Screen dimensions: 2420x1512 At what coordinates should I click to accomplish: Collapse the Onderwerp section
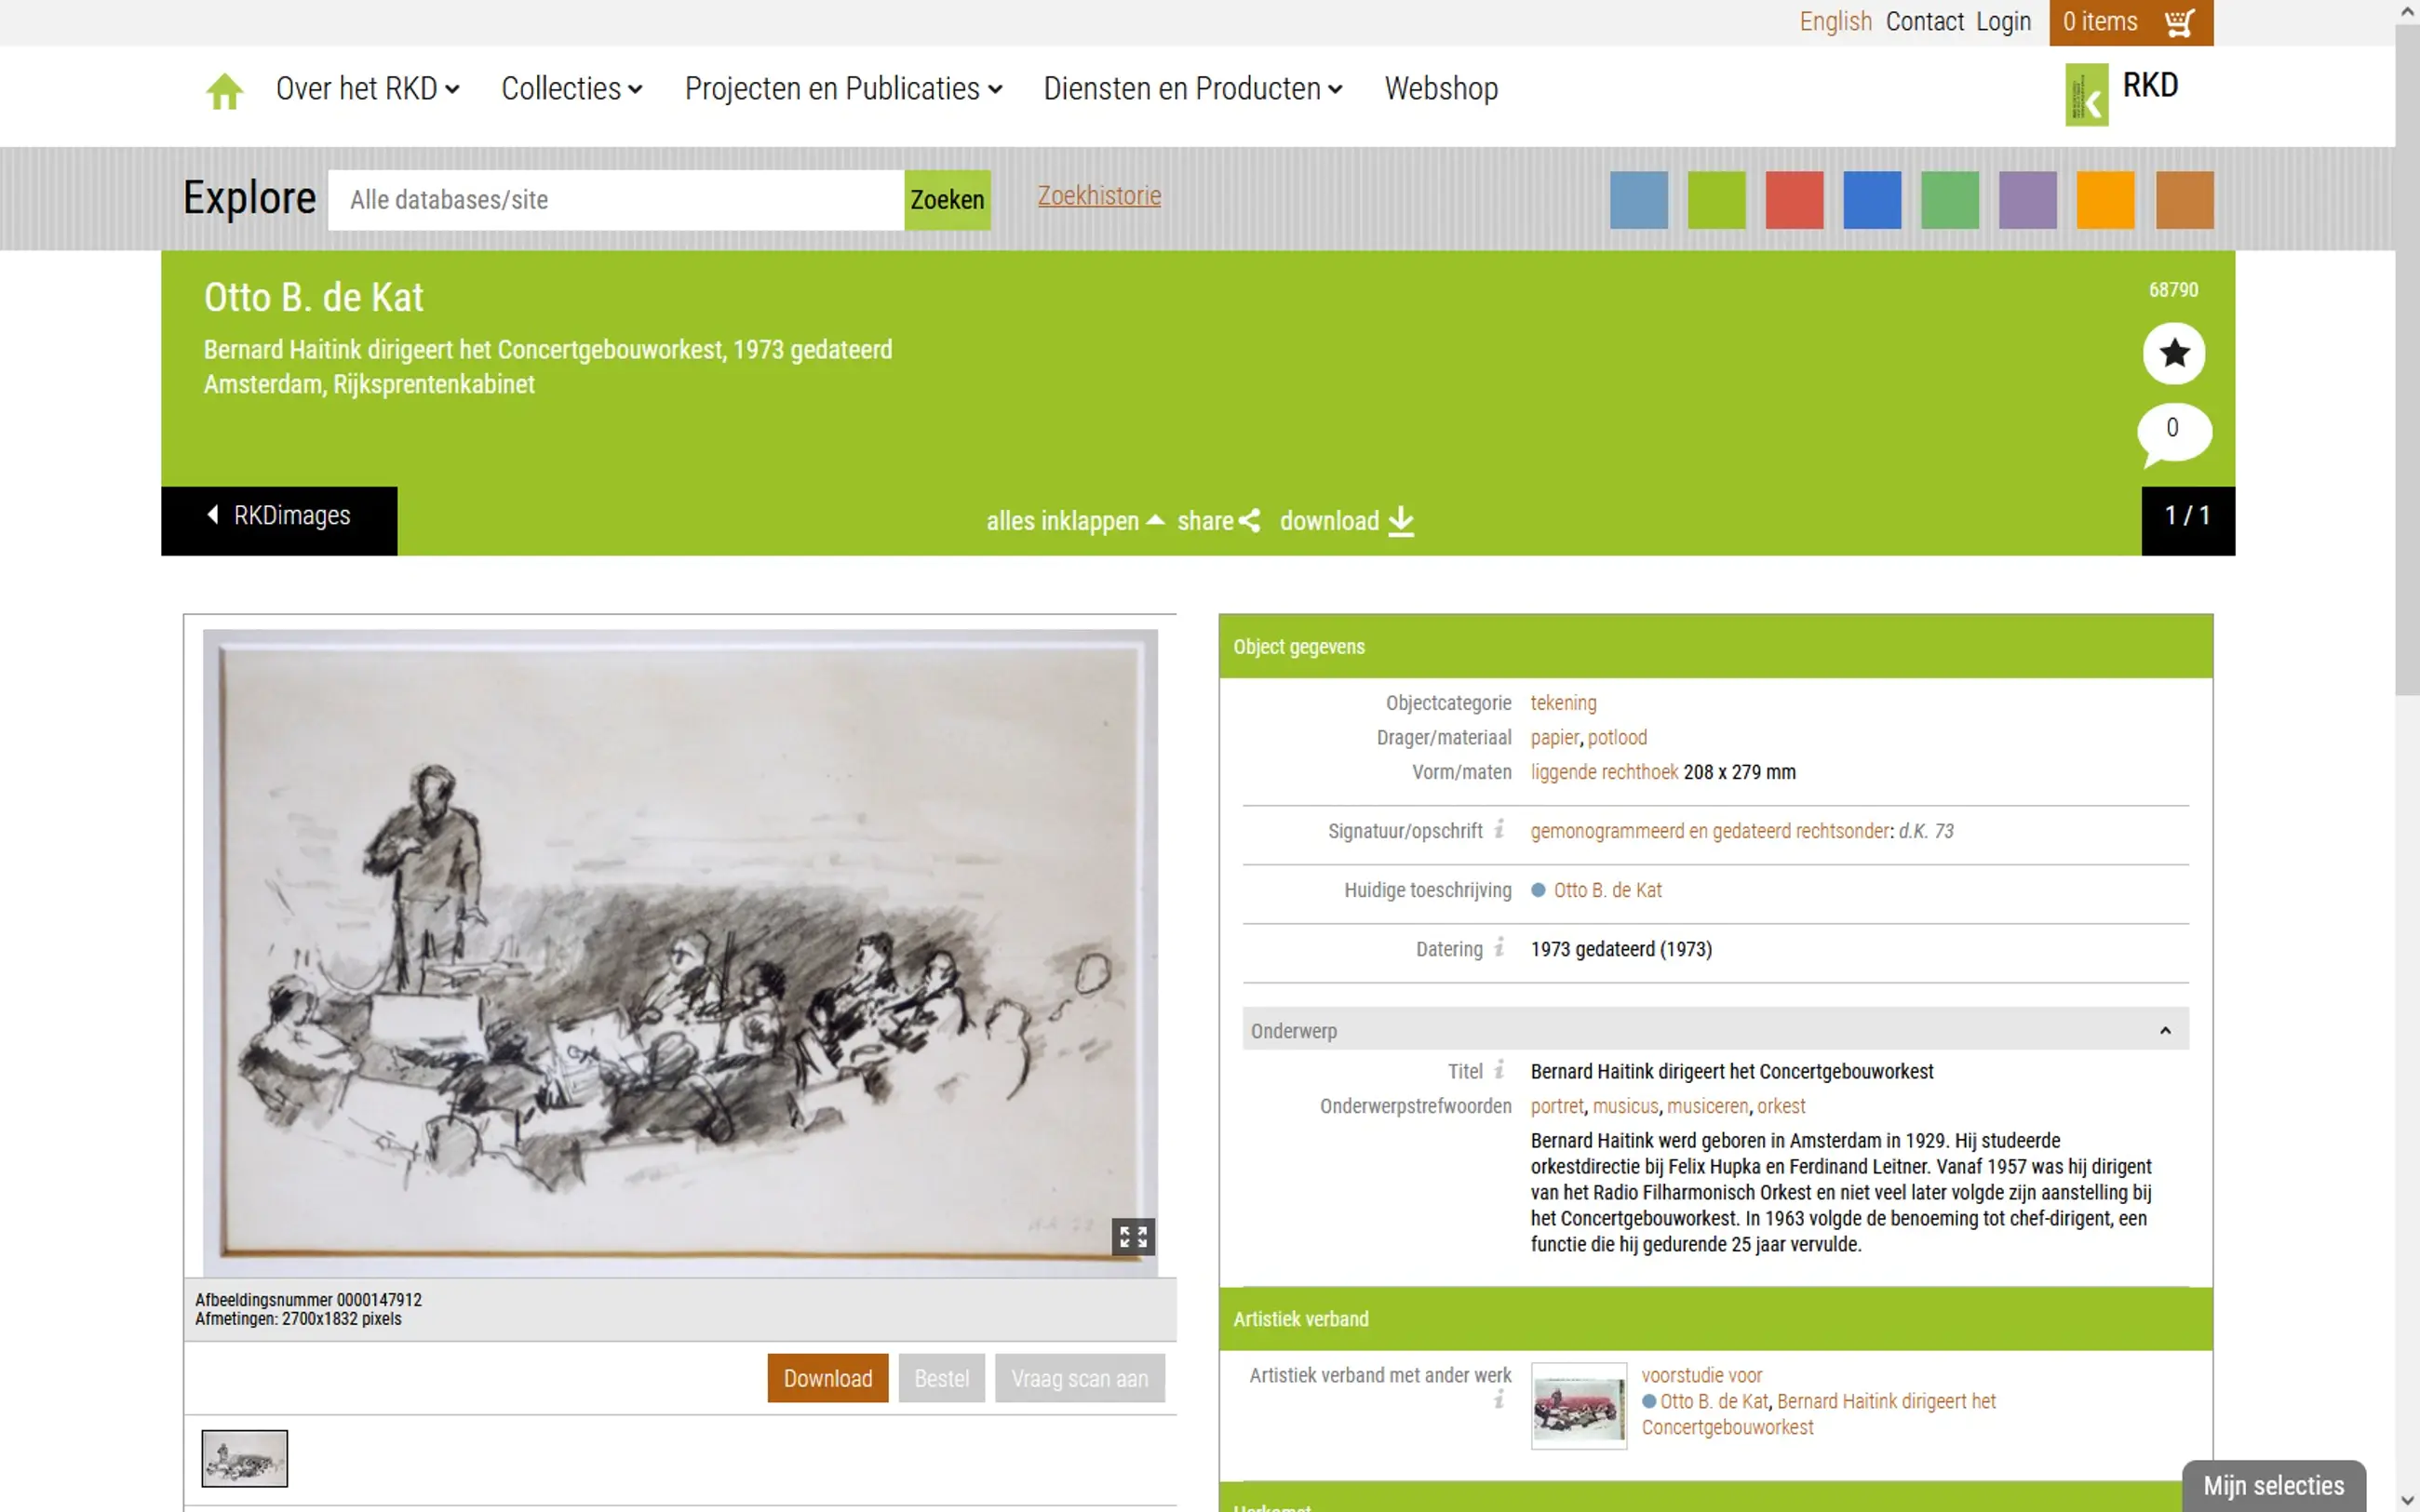(2164, 1030)
